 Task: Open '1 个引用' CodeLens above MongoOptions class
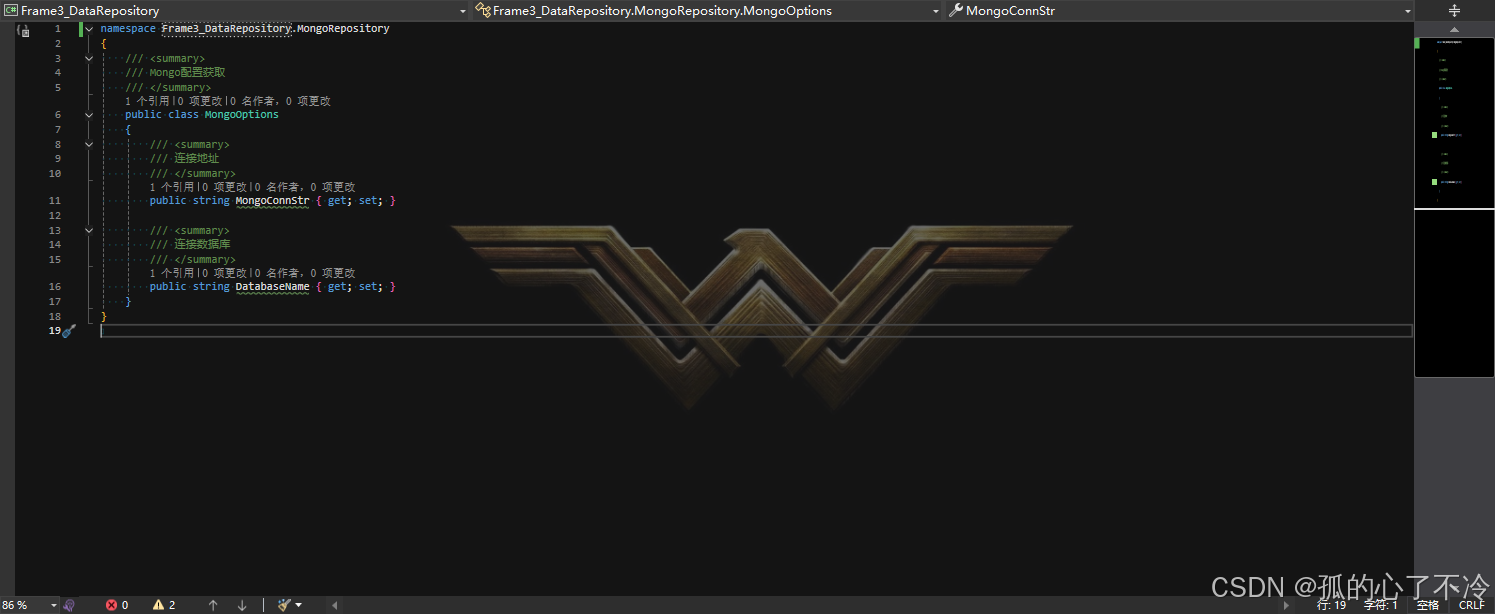coord(146,101)
